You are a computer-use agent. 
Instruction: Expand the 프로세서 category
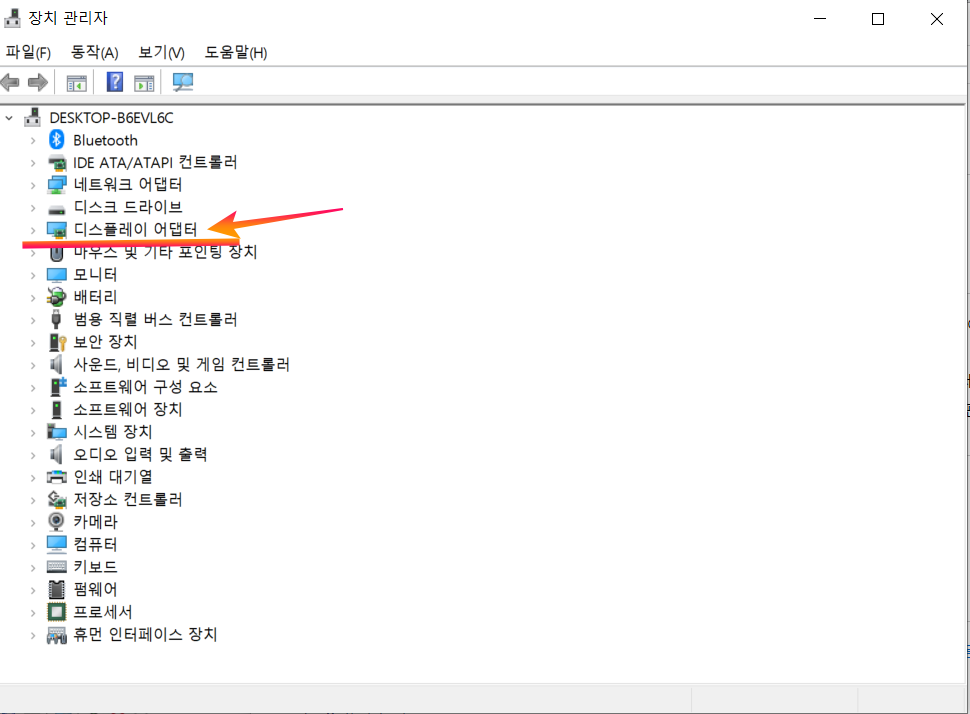[33, 613]
